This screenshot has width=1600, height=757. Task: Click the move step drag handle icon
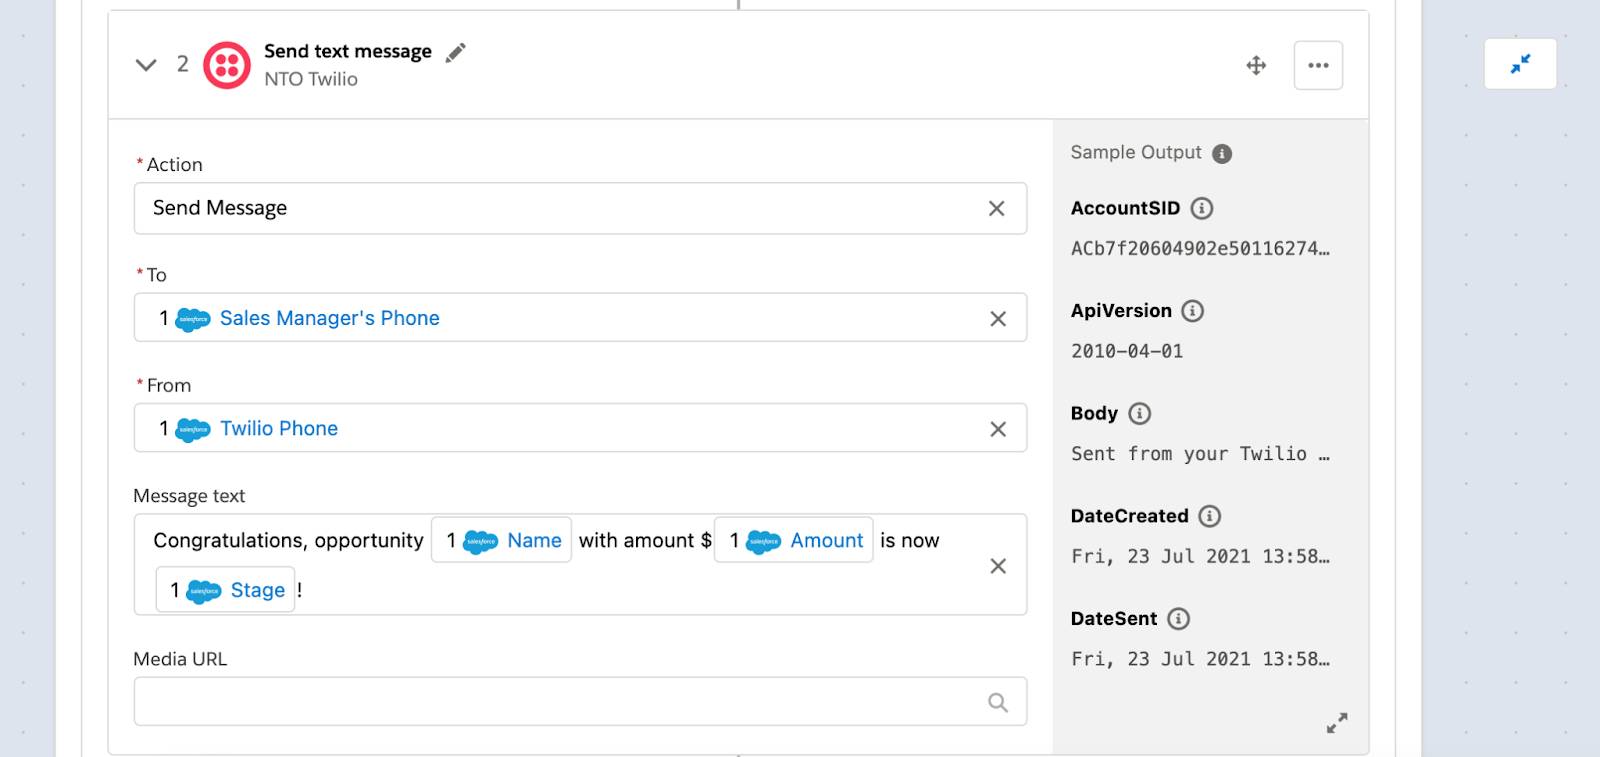coord(1256,66)
